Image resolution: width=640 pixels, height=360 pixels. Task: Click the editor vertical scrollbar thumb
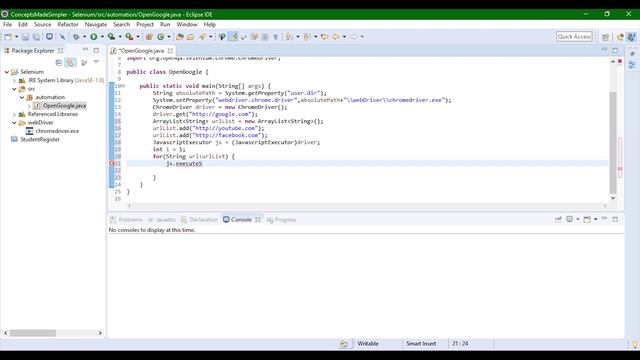(613, 143)
